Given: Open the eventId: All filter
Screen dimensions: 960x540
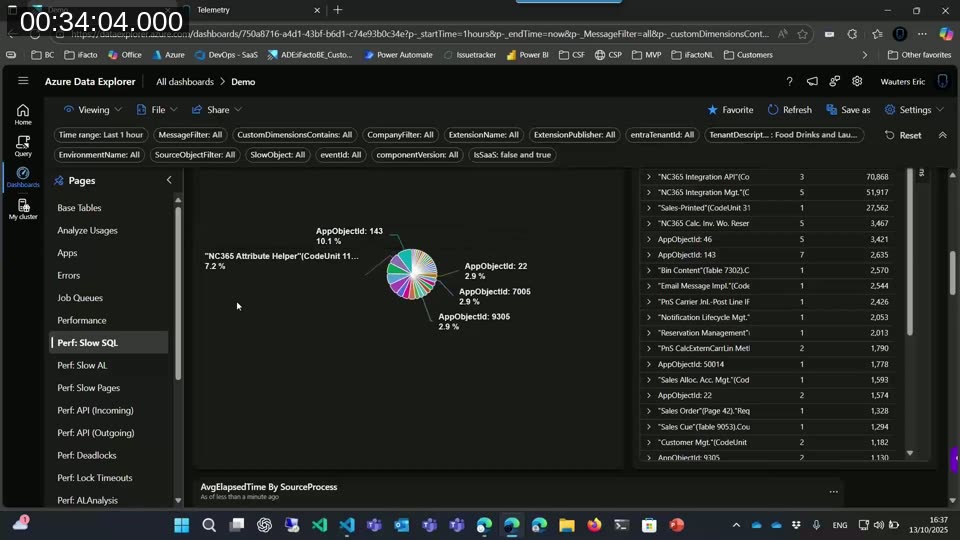Looking at the screenshot, I should (x=340, y=155).
